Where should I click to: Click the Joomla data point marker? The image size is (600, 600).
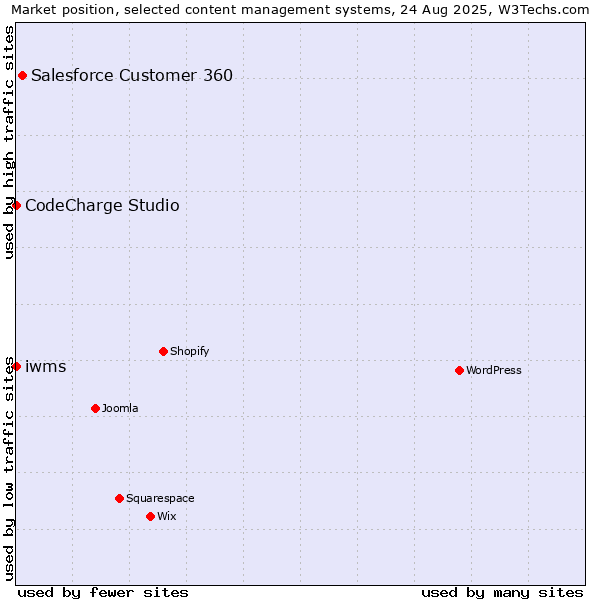point(96,408)
